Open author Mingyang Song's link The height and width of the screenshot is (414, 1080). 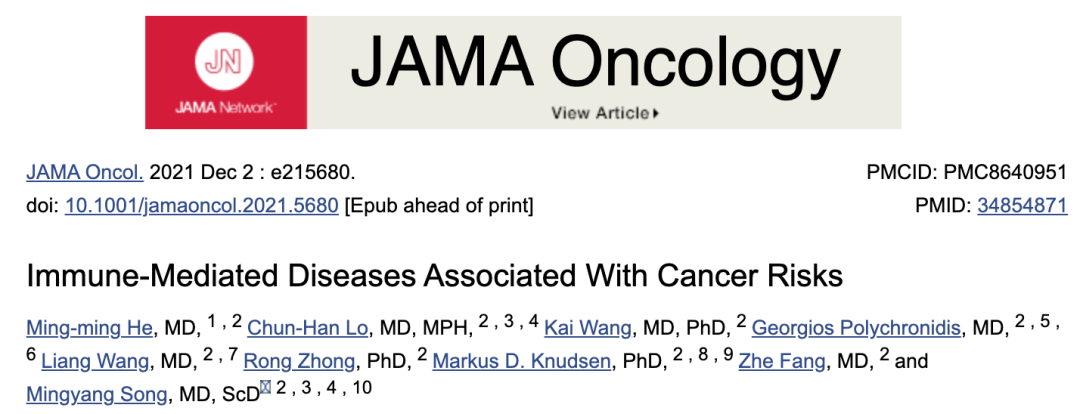click(96, 395)
